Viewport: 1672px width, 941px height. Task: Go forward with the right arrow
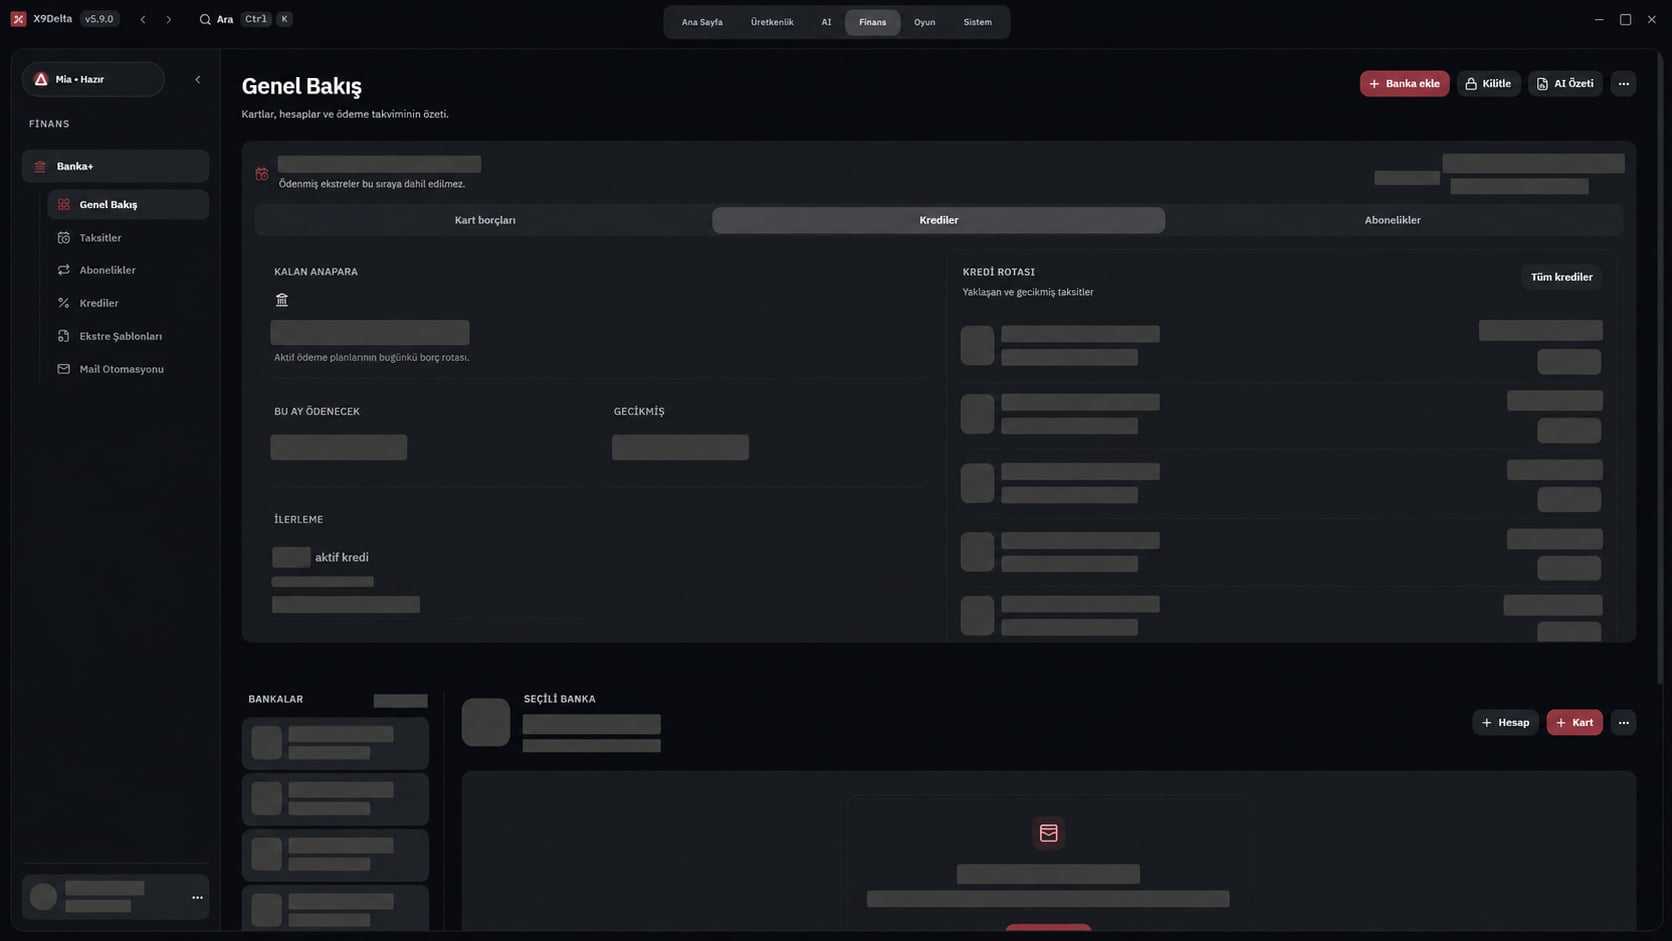pos(168,19)
